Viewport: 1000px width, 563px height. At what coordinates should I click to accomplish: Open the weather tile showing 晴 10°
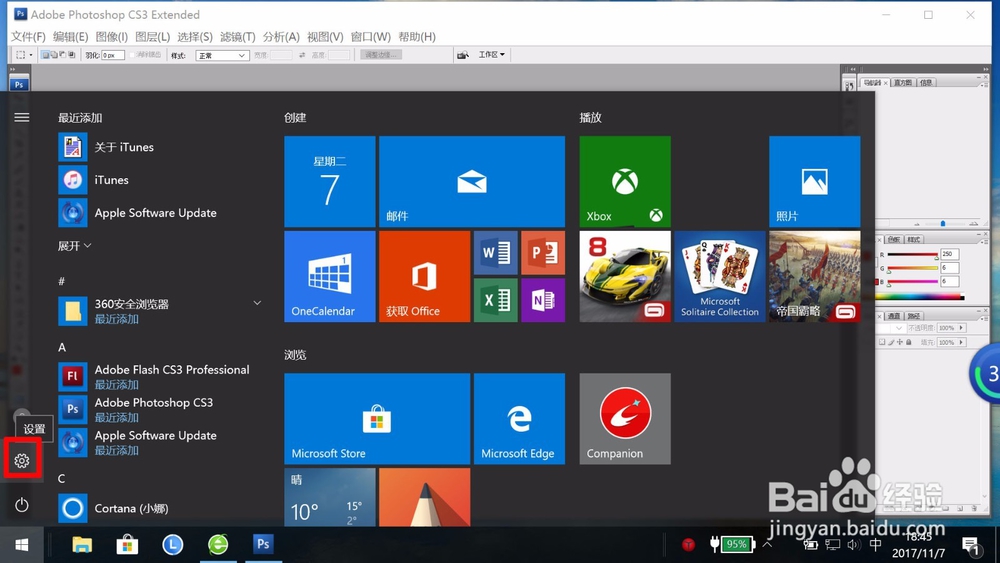tap(330, 497)
